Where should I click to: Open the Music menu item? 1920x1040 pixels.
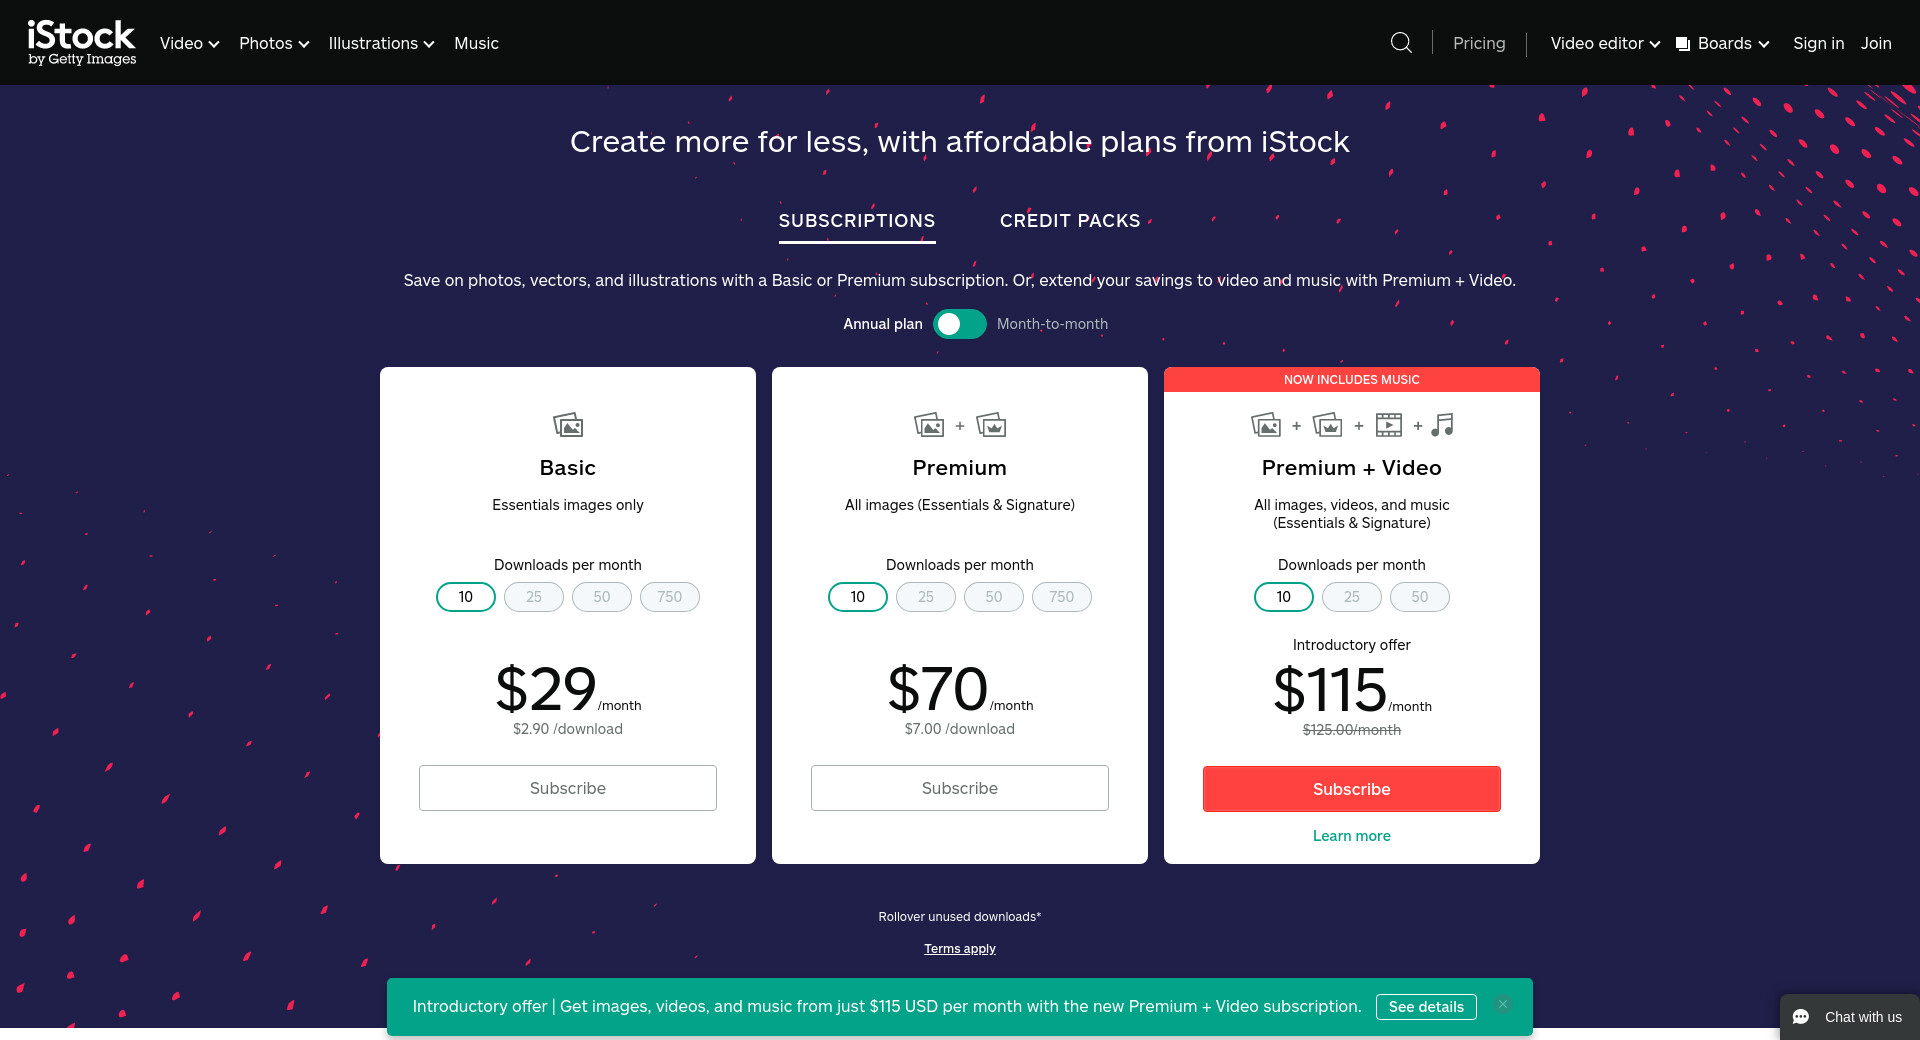coord(476,43)
